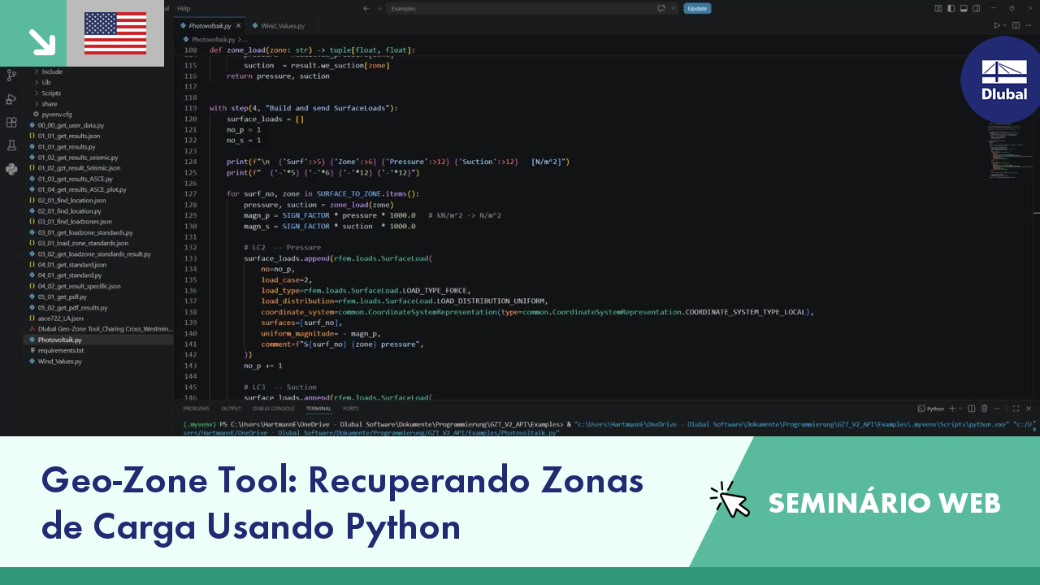Click the new terminal plus icon
The image size is (1040, 585).
coord(952,409)
